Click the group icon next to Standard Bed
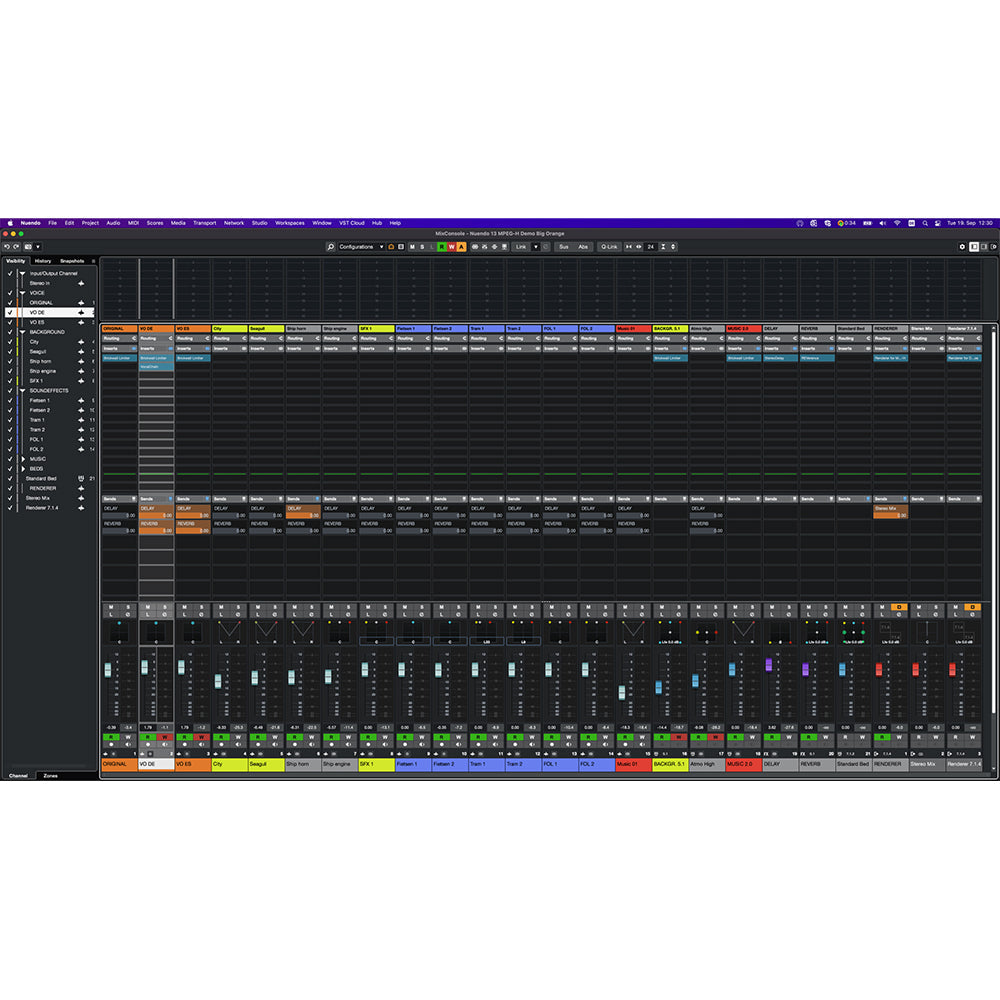The image size is (1000, 1000). [x=81, y=478]
